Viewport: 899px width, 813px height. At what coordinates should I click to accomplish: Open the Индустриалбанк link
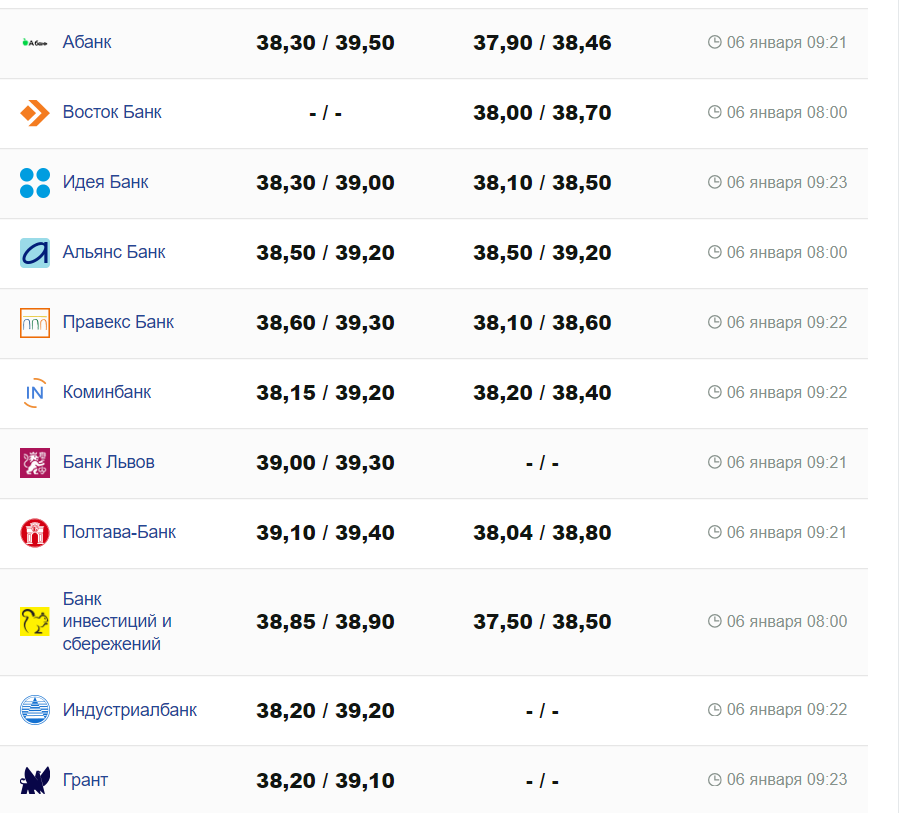click(130, 710)
